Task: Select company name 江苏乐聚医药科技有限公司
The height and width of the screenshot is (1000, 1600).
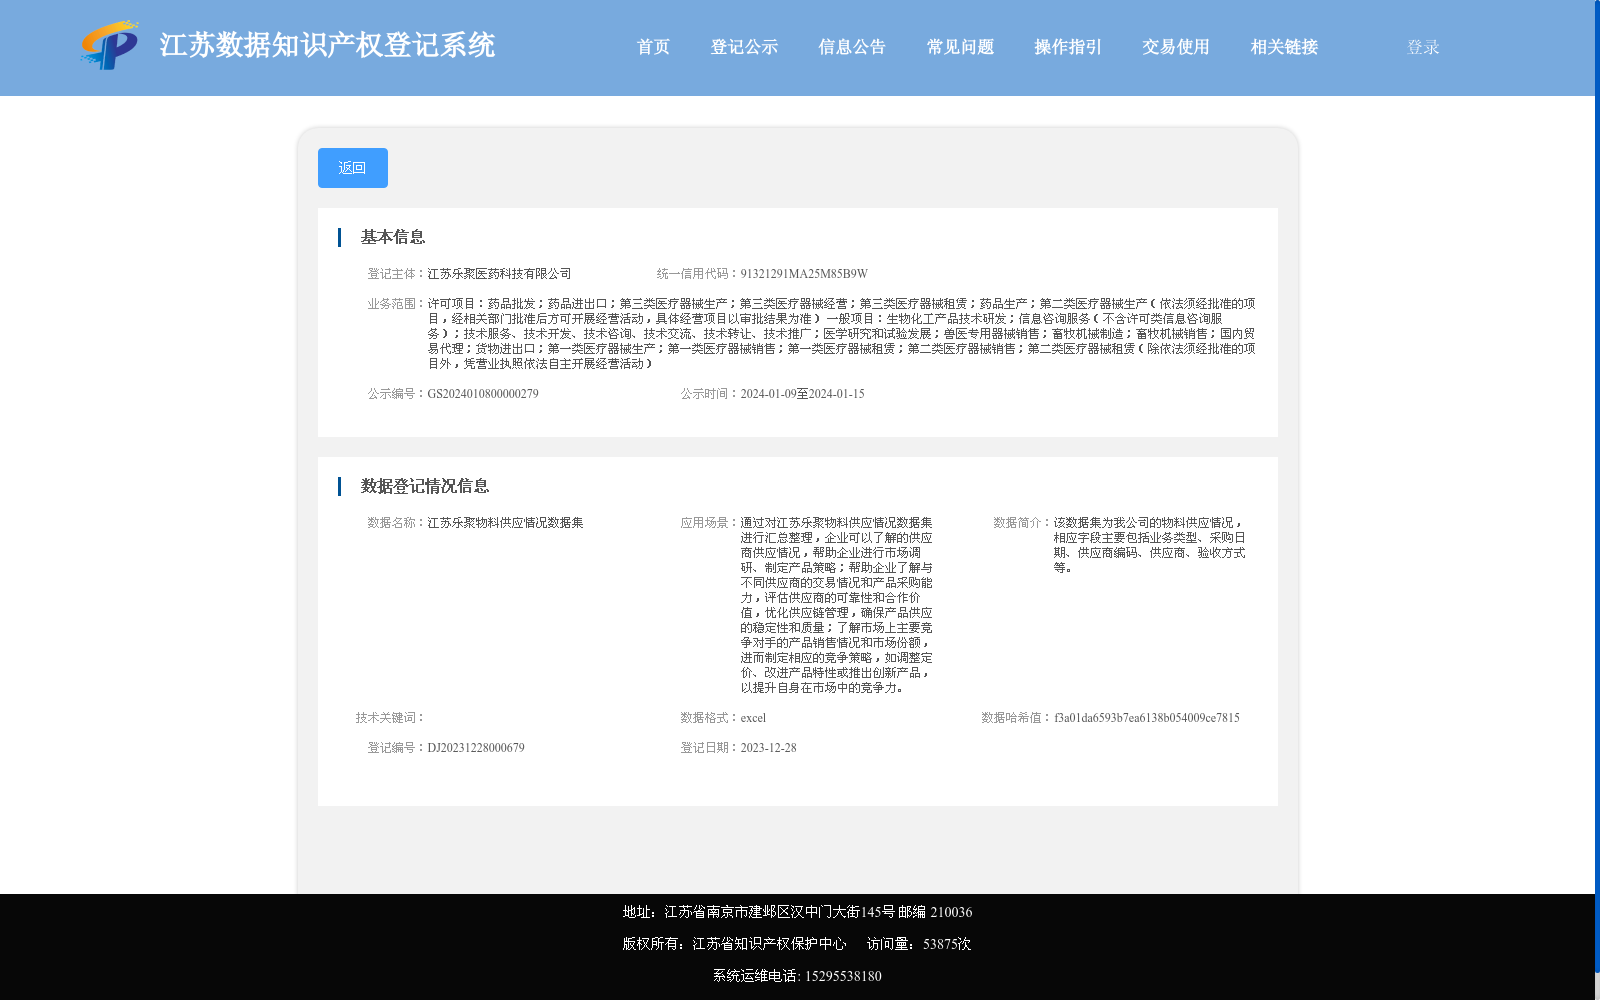Action: (499, 274)
